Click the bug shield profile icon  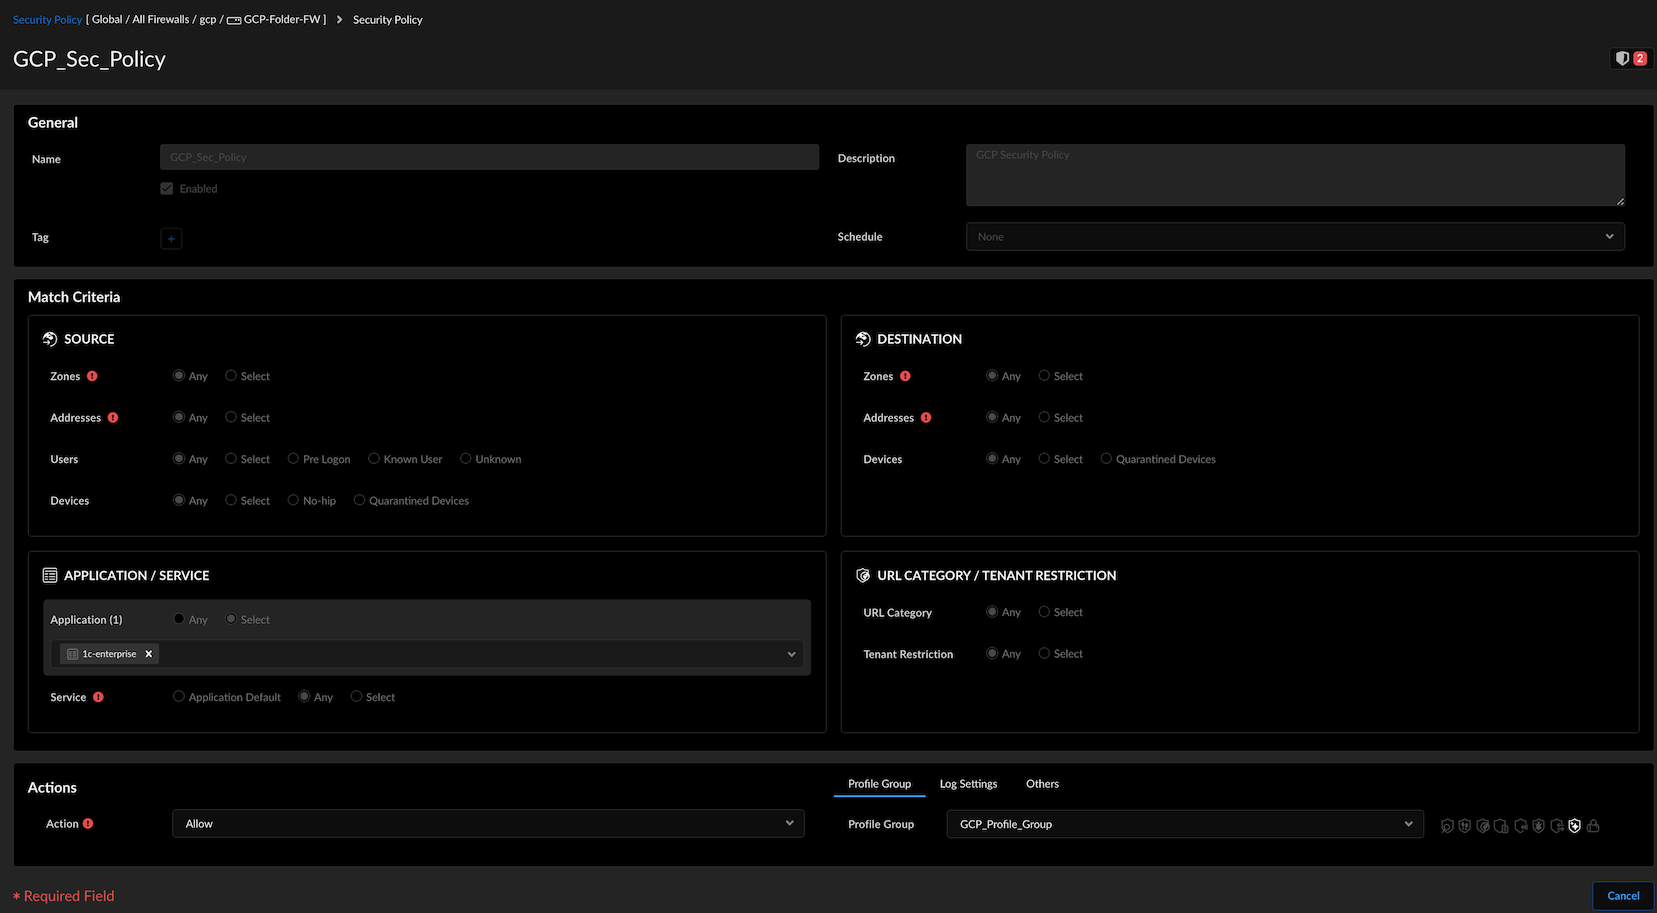(1539, 826)
